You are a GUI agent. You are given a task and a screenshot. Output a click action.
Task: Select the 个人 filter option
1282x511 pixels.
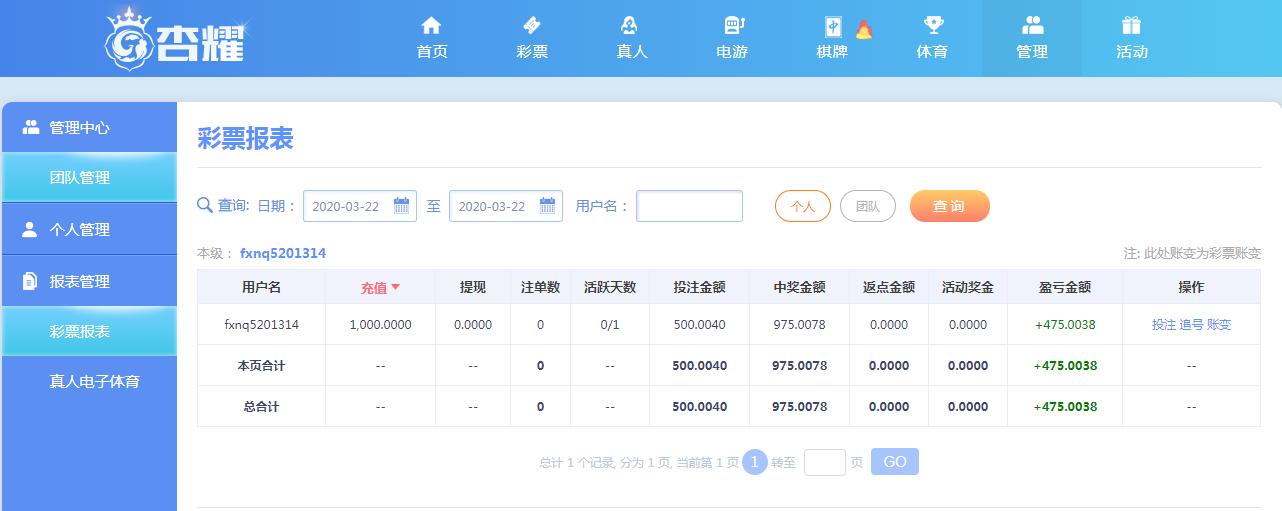pos(803,206)
